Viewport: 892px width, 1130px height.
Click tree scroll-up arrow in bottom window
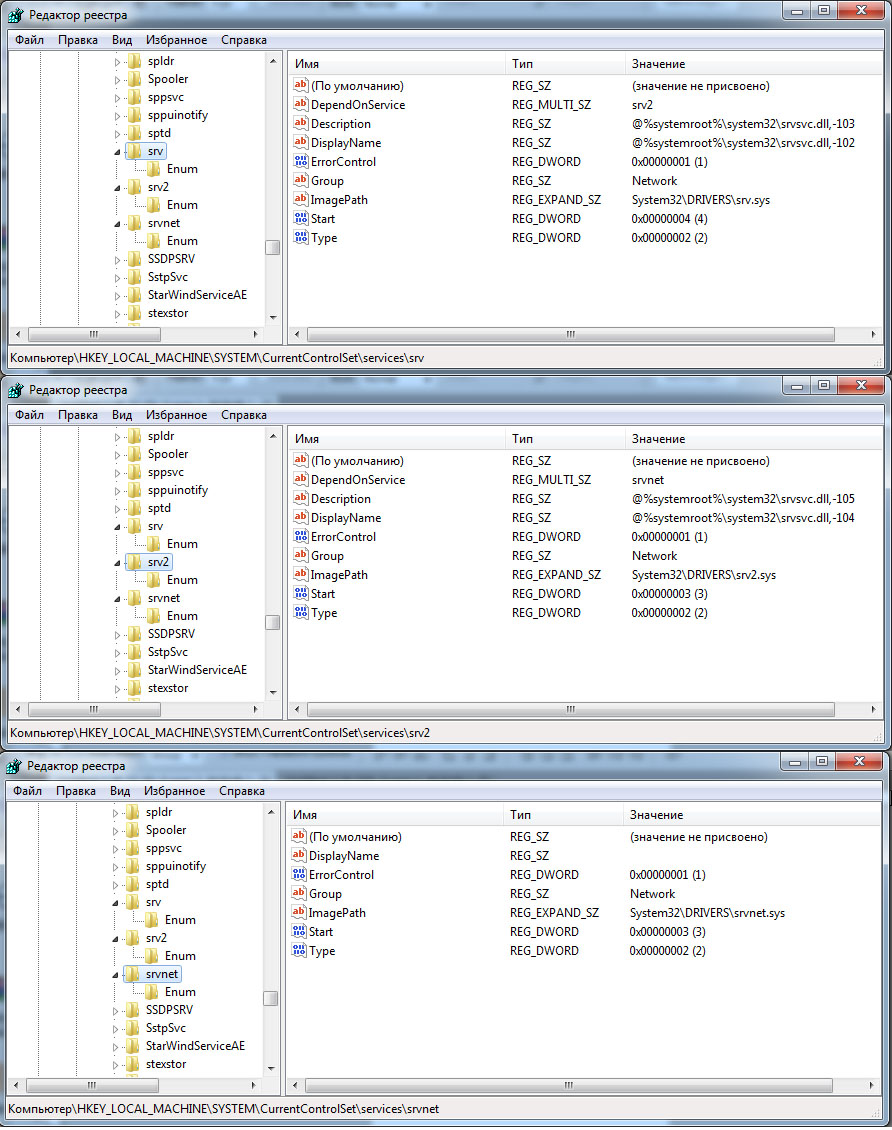(270, 812)
